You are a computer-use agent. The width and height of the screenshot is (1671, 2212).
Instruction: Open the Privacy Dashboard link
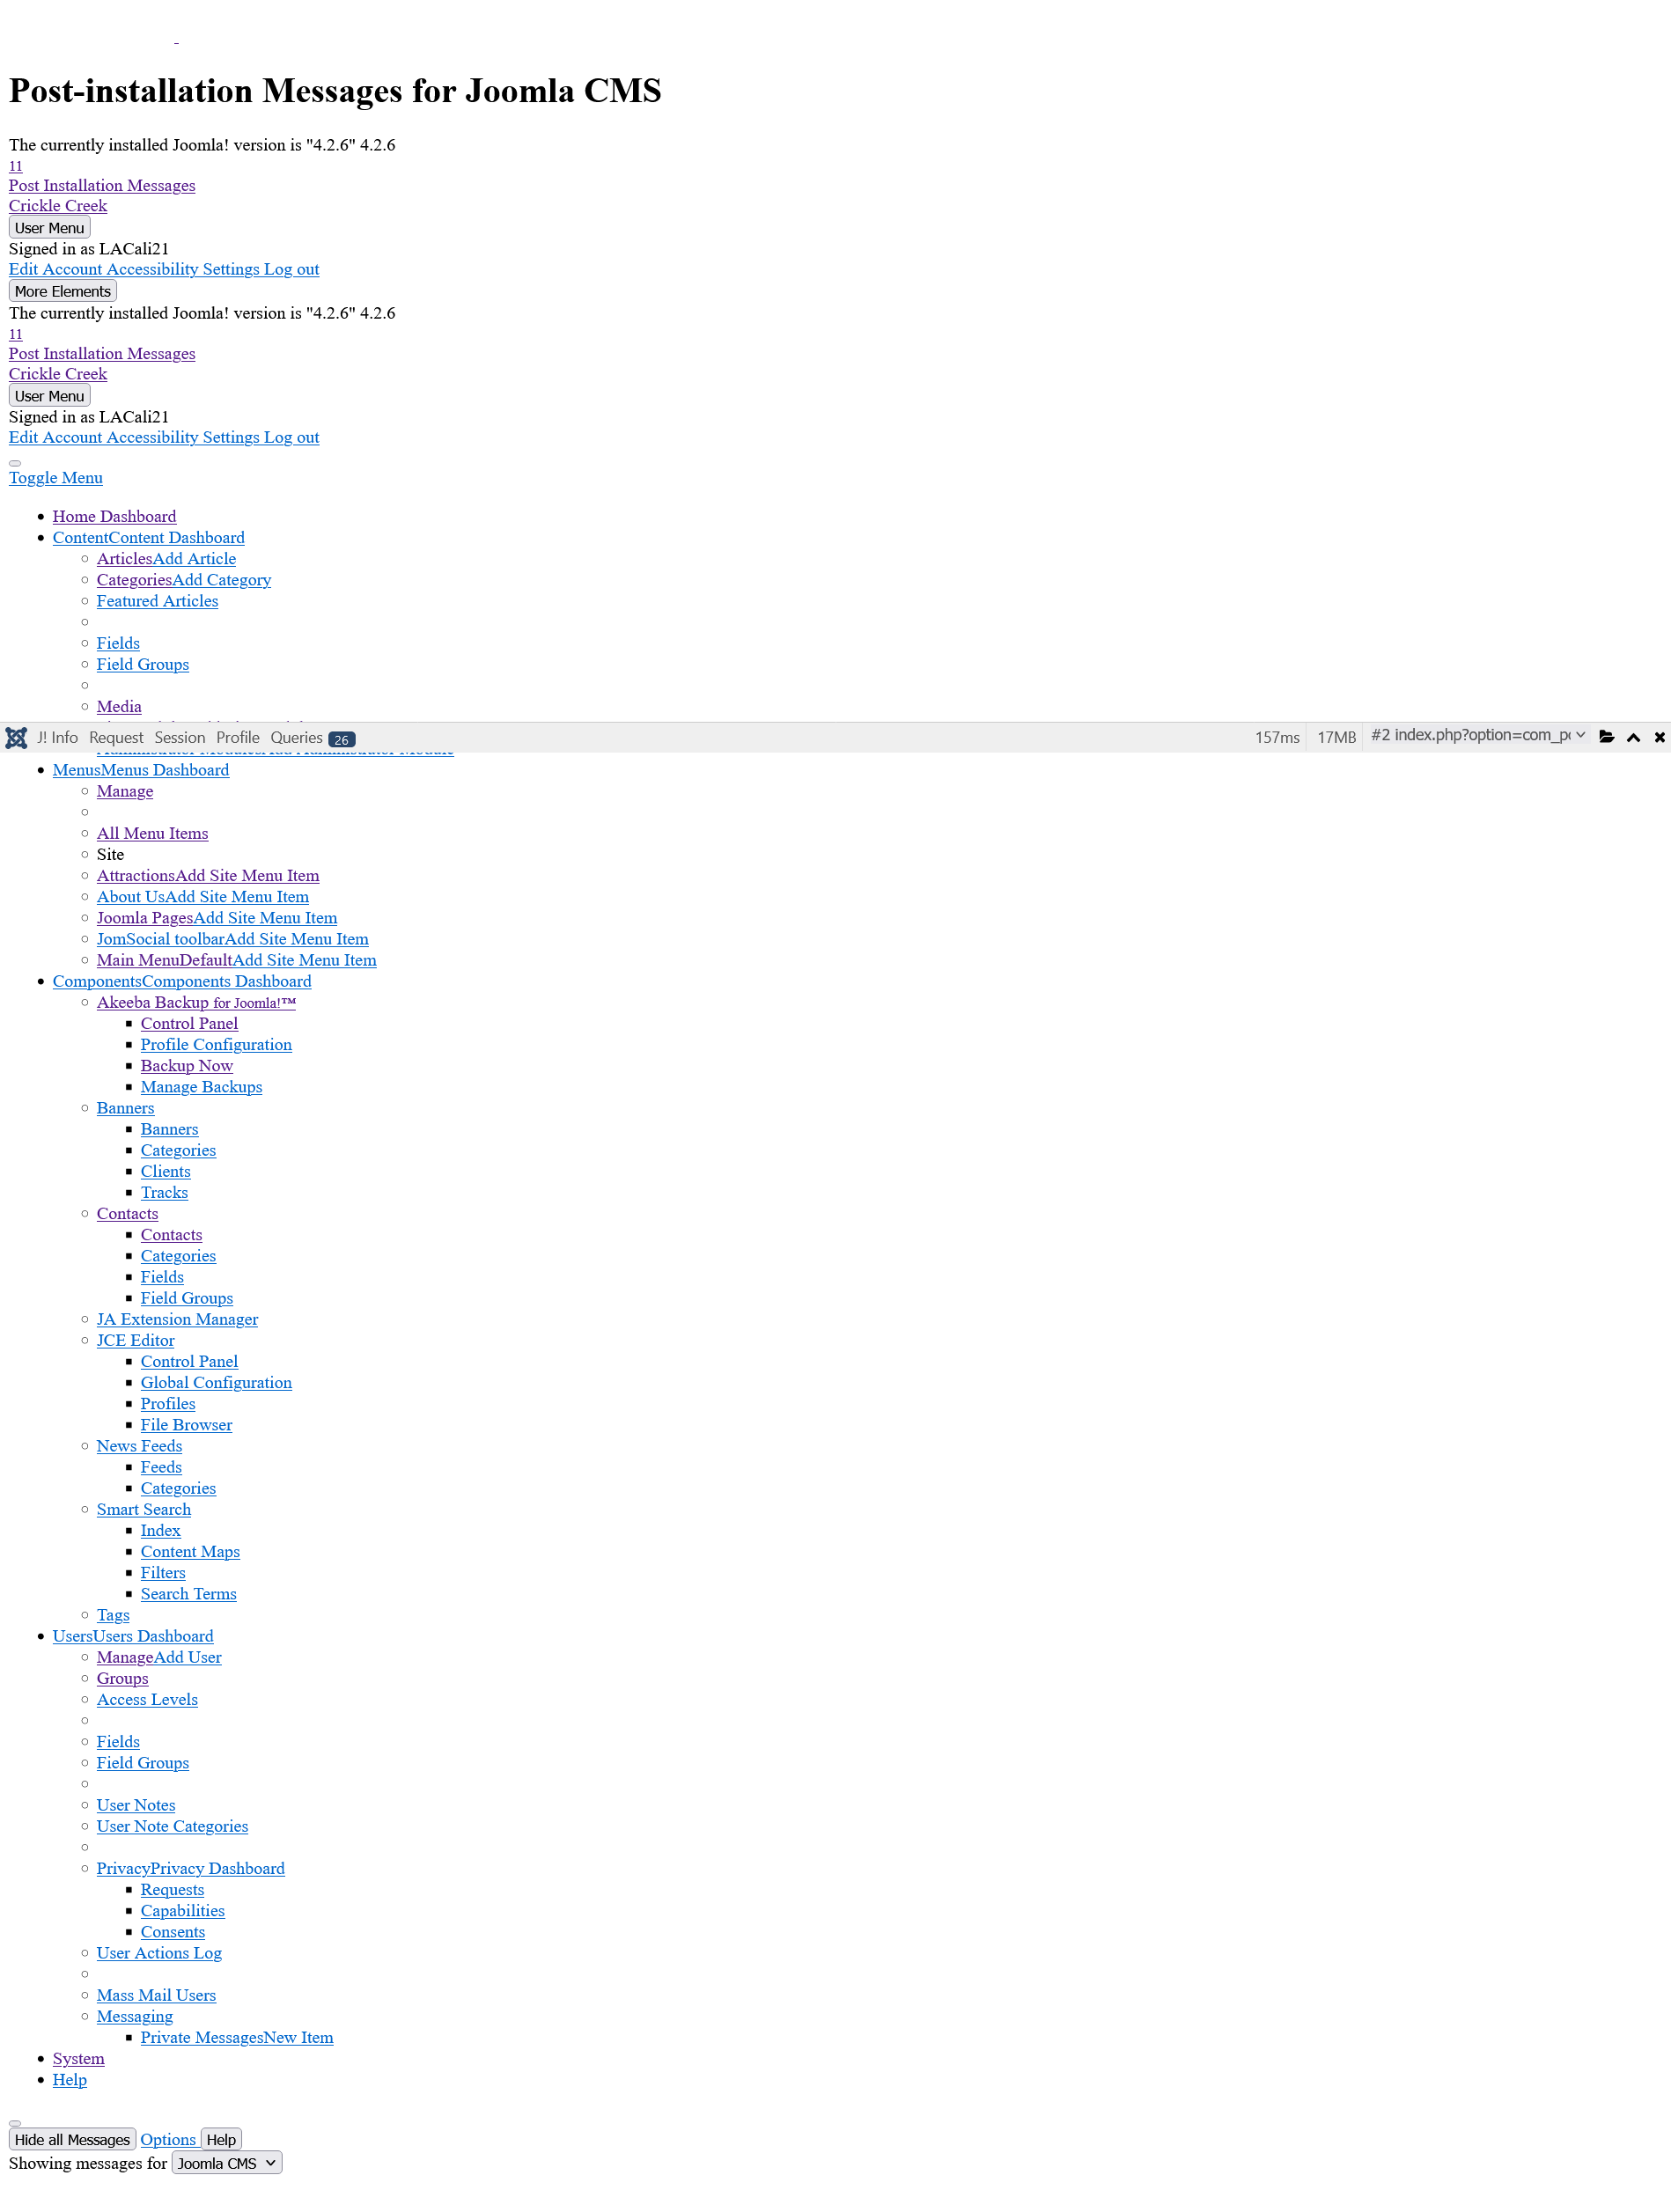[217, 1869]
